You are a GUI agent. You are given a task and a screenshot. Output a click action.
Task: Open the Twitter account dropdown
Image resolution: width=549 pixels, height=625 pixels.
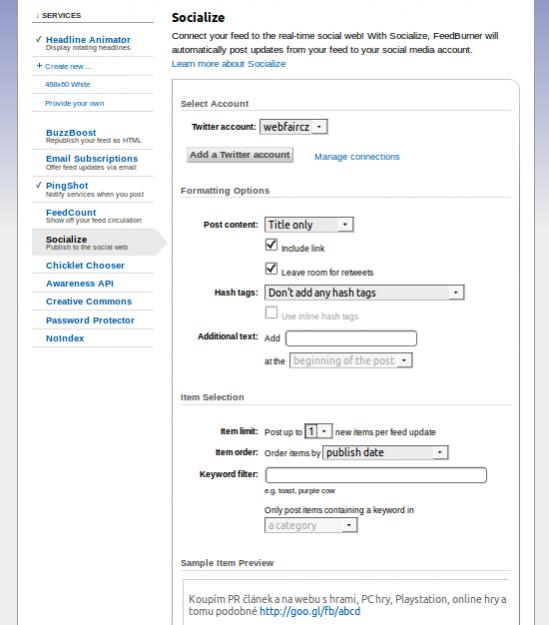click(x=293, y=127)
